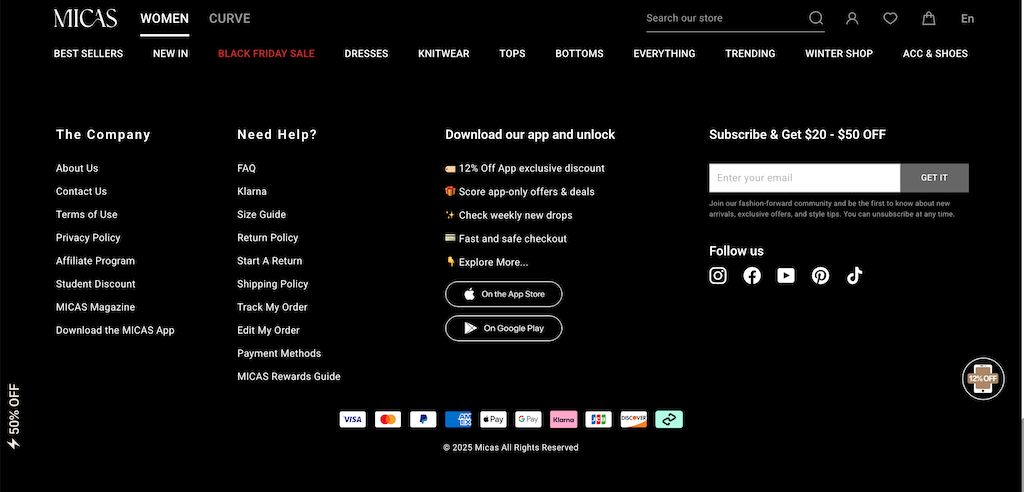The image size is (1024, 492).
Task: Click the On the App Store button
Action: point(504,294)
